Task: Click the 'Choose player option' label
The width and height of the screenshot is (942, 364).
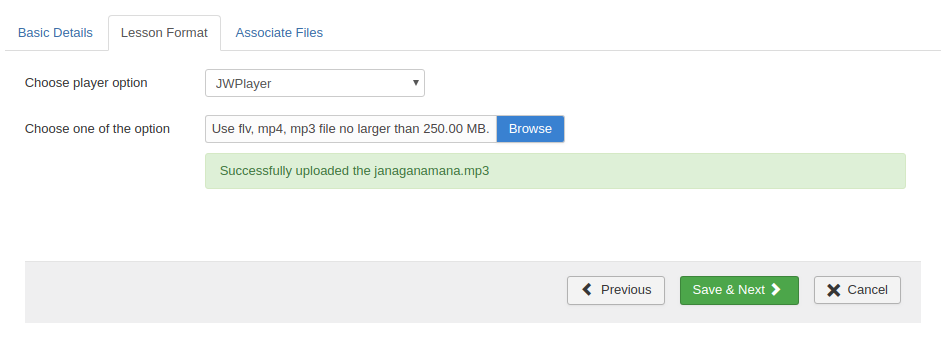Action: 86,83
